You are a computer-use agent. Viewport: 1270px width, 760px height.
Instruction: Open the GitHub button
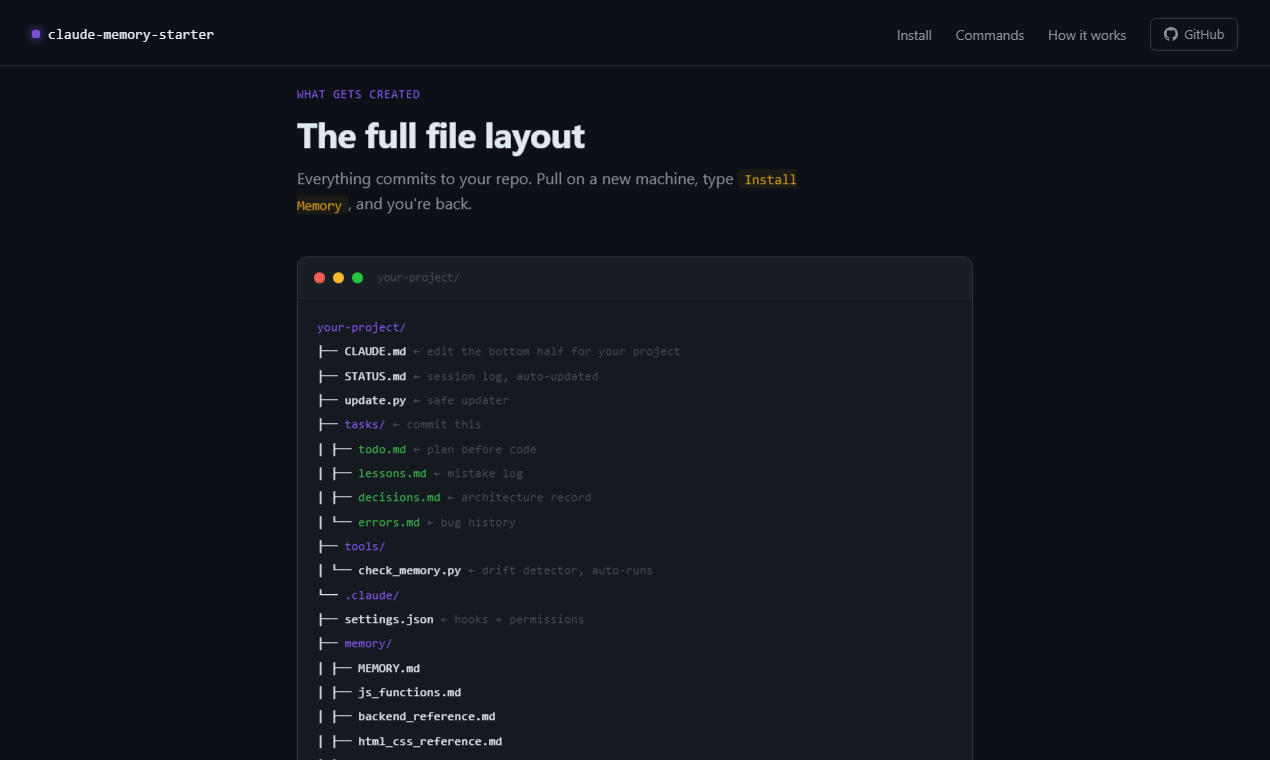coord(1194,34)
